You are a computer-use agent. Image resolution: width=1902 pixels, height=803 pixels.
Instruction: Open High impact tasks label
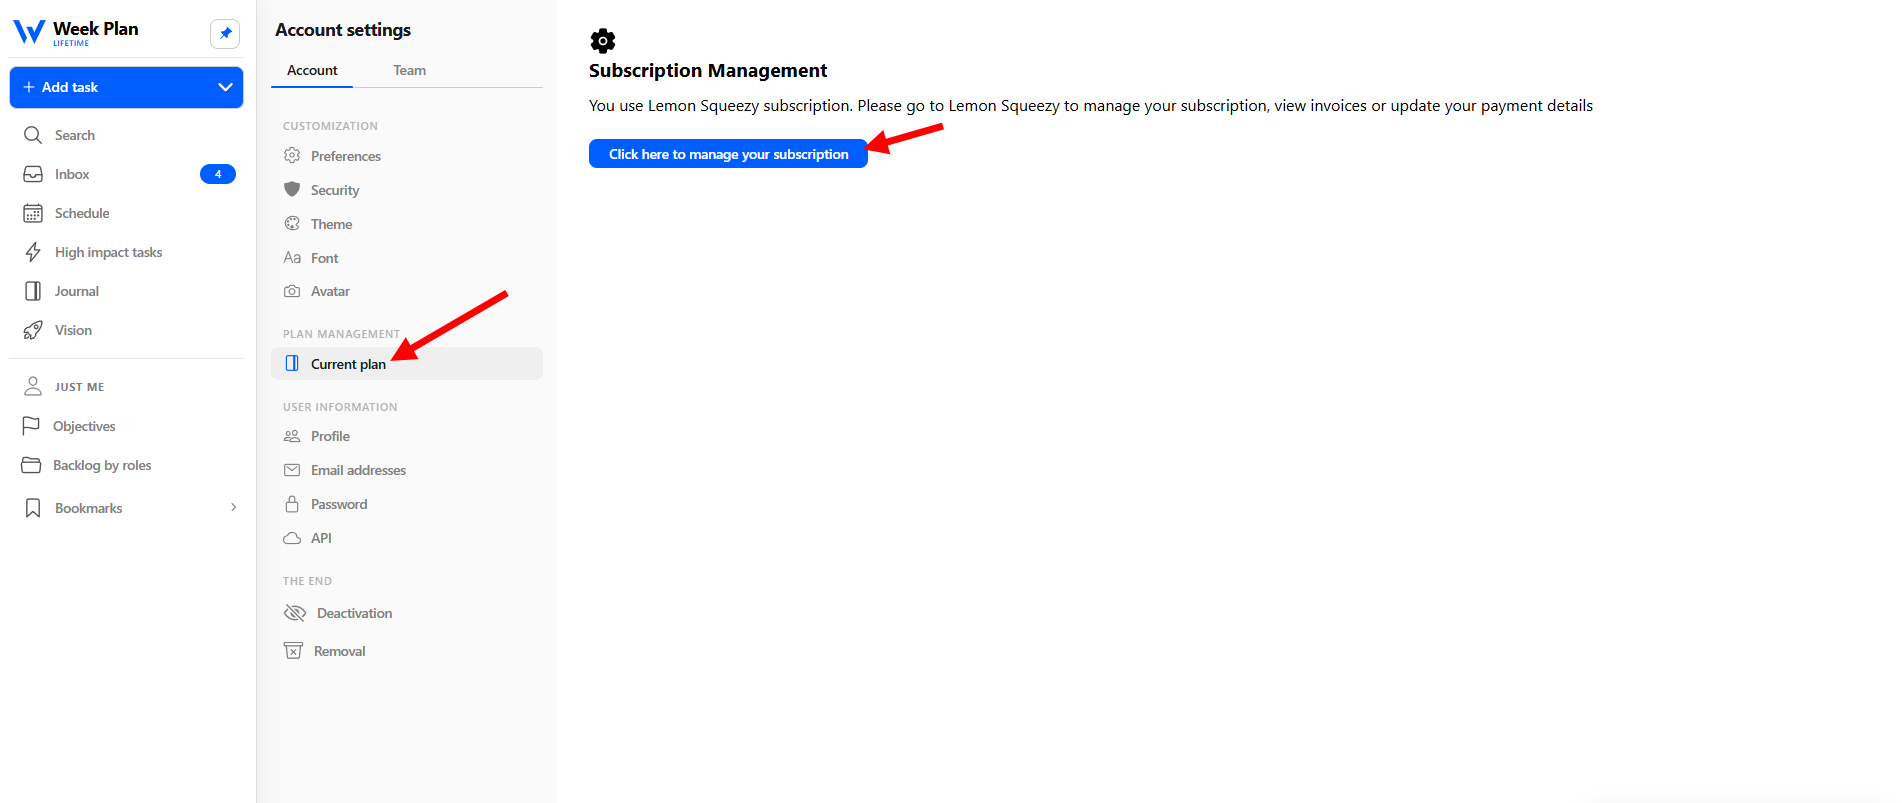click(108, 252)
